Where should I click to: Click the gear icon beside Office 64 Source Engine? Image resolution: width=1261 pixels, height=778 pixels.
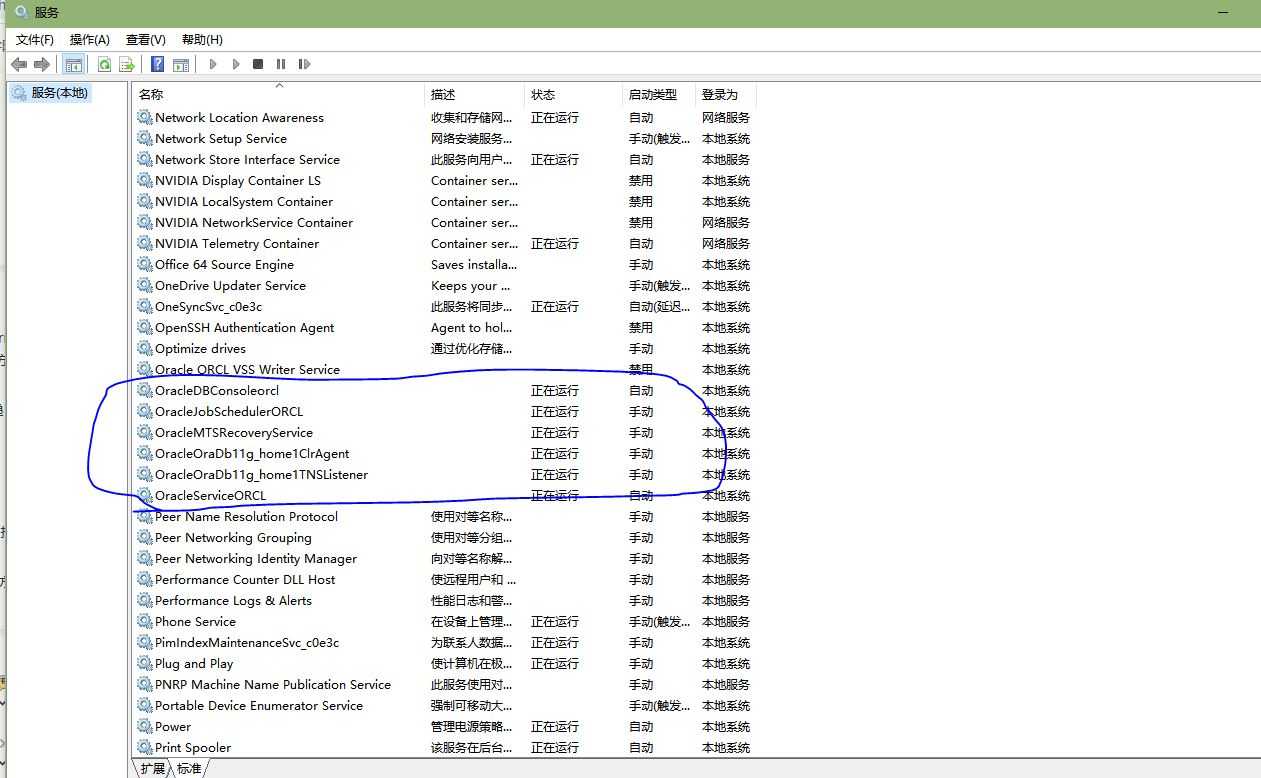[145, 264]
